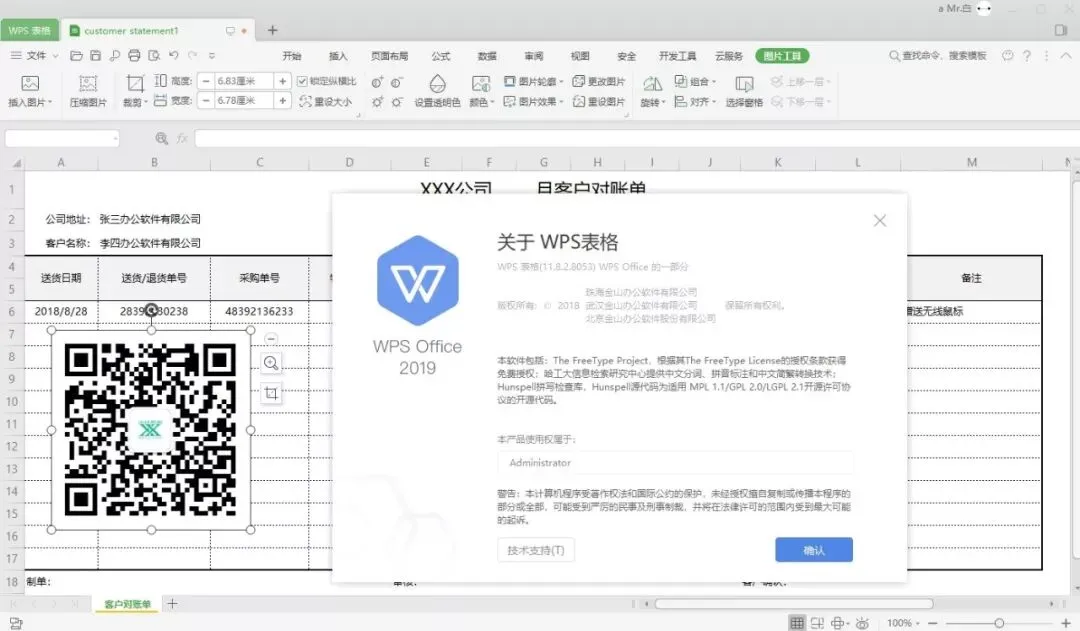Switch to the 云服务 ribbon tab
The image size is (1080, 631).
tap(729, 56)
